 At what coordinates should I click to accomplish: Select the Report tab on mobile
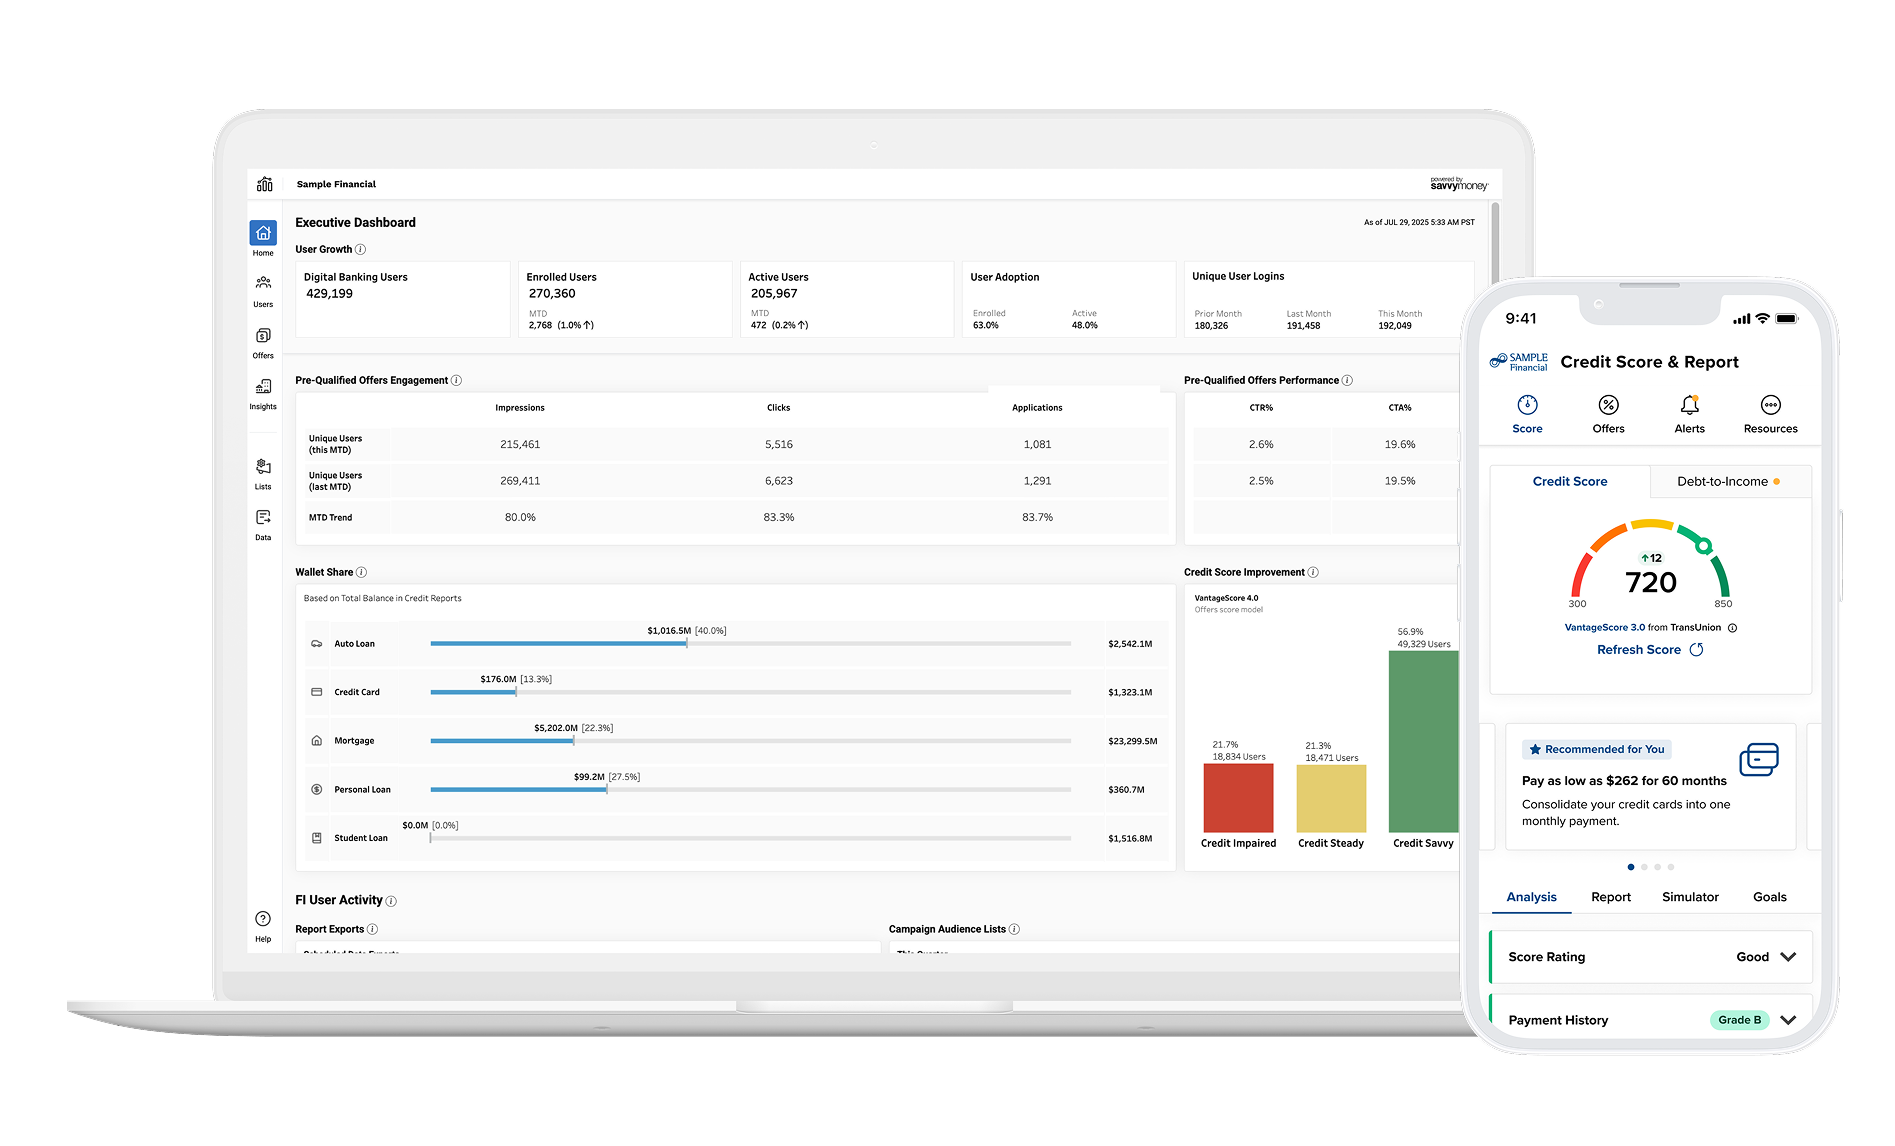(x=1611, y=897)
